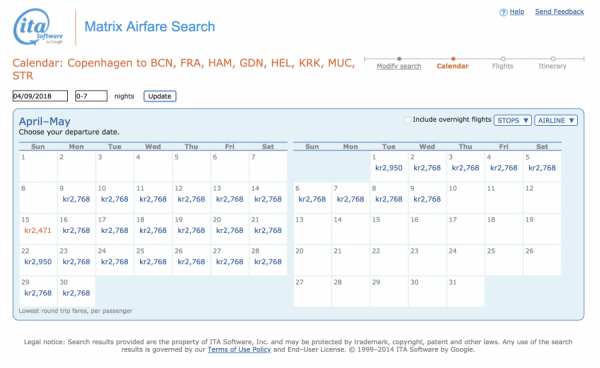Open the Send Feedback link
The image size is (600, 368).
559,12
